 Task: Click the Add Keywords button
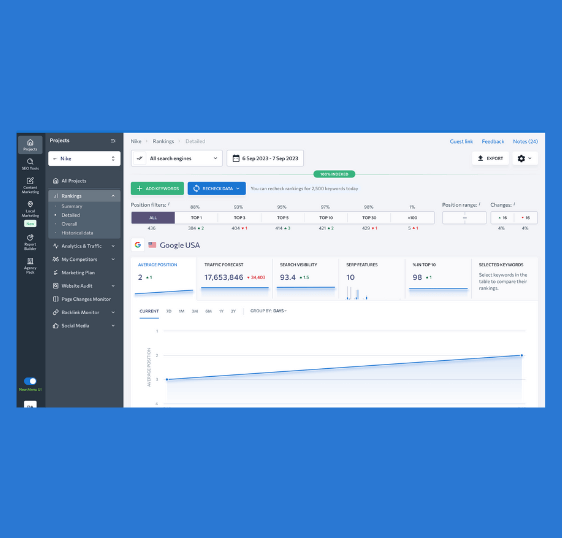pos(157,189)
